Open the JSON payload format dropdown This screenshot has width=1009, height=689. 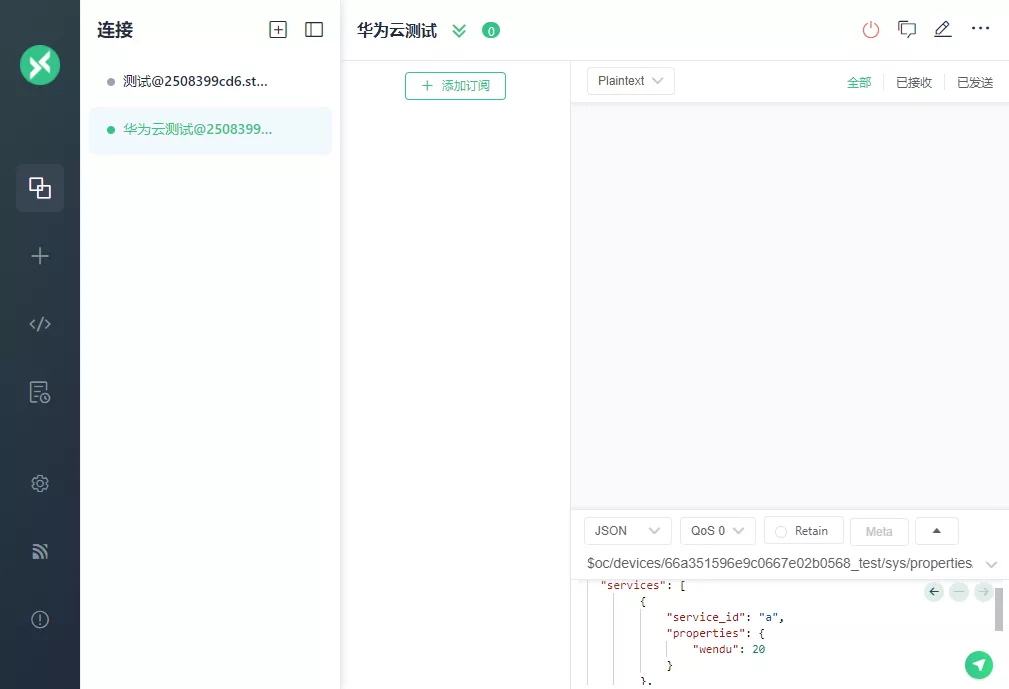[627, 531]
